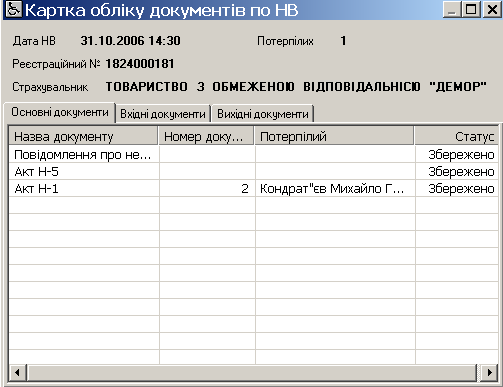
Task: Click the left scroll arrow
Action: (18, 372)
